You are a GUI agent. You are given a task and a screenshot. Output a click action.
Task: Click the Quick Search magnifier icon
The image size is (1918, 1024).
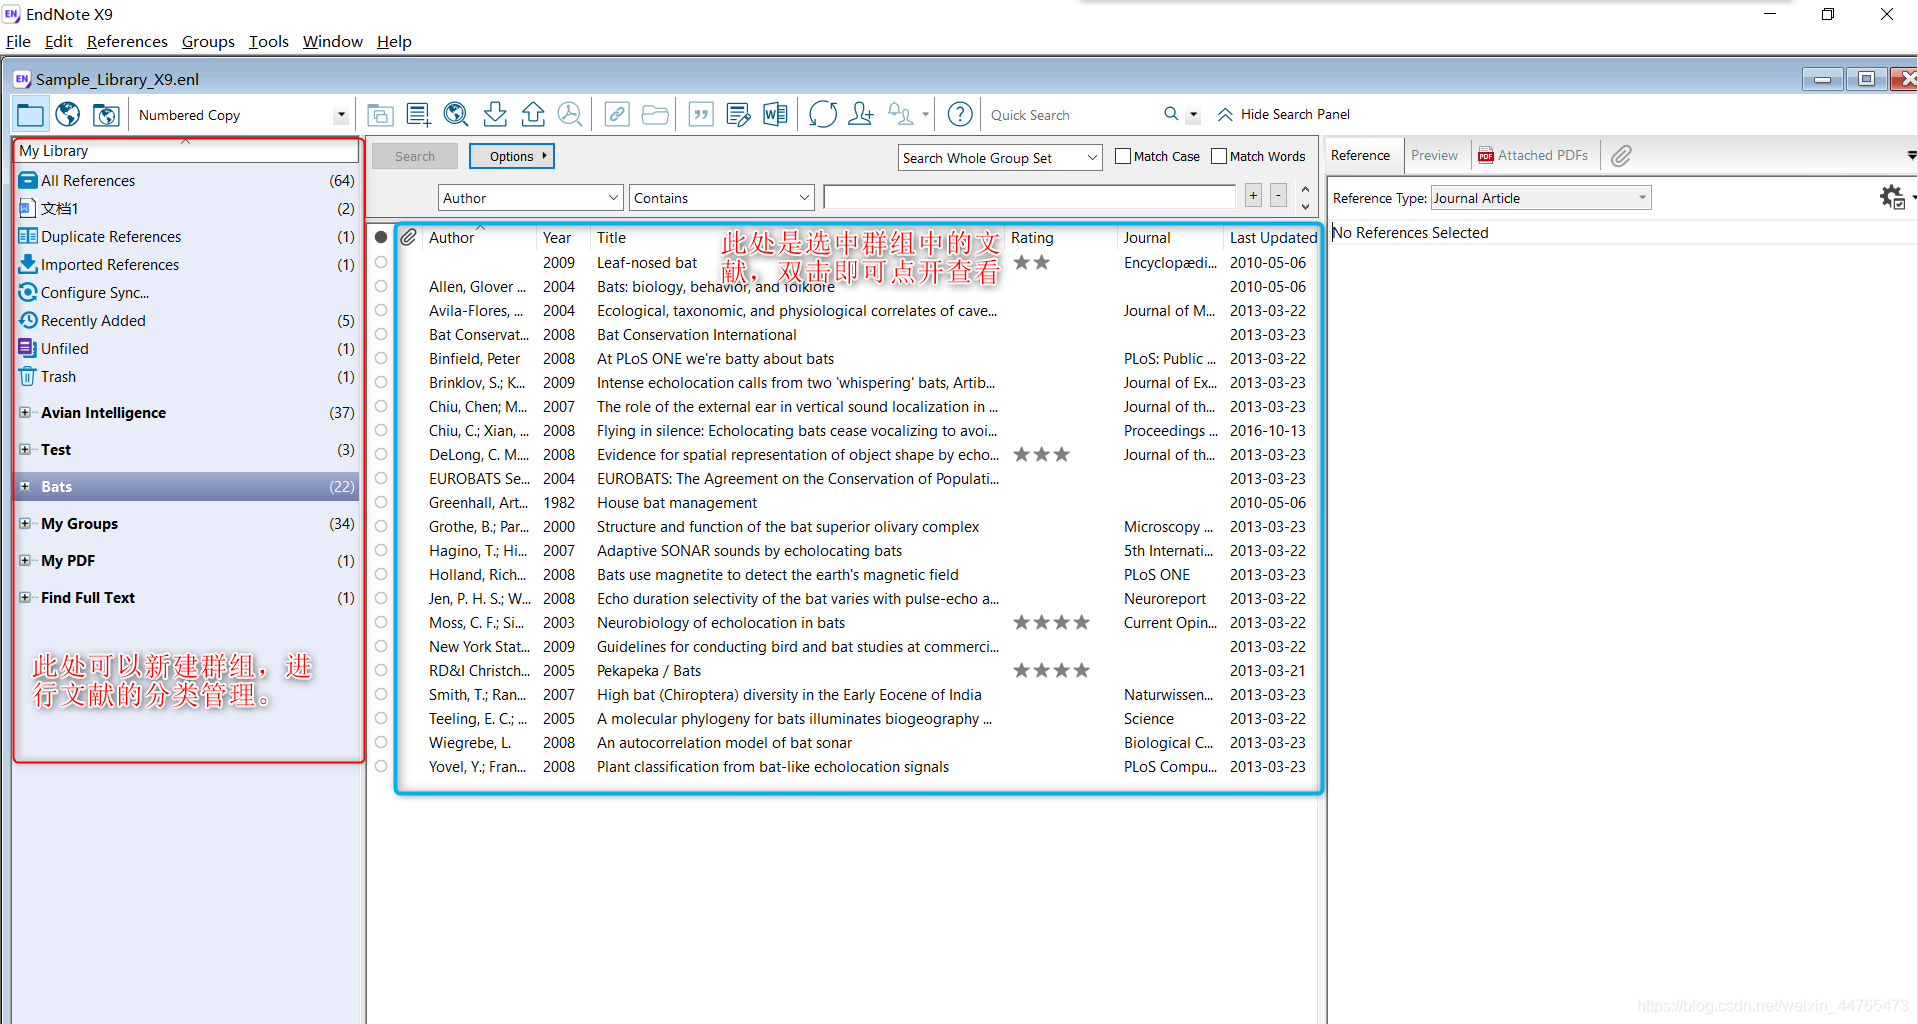pos(1171,114)
